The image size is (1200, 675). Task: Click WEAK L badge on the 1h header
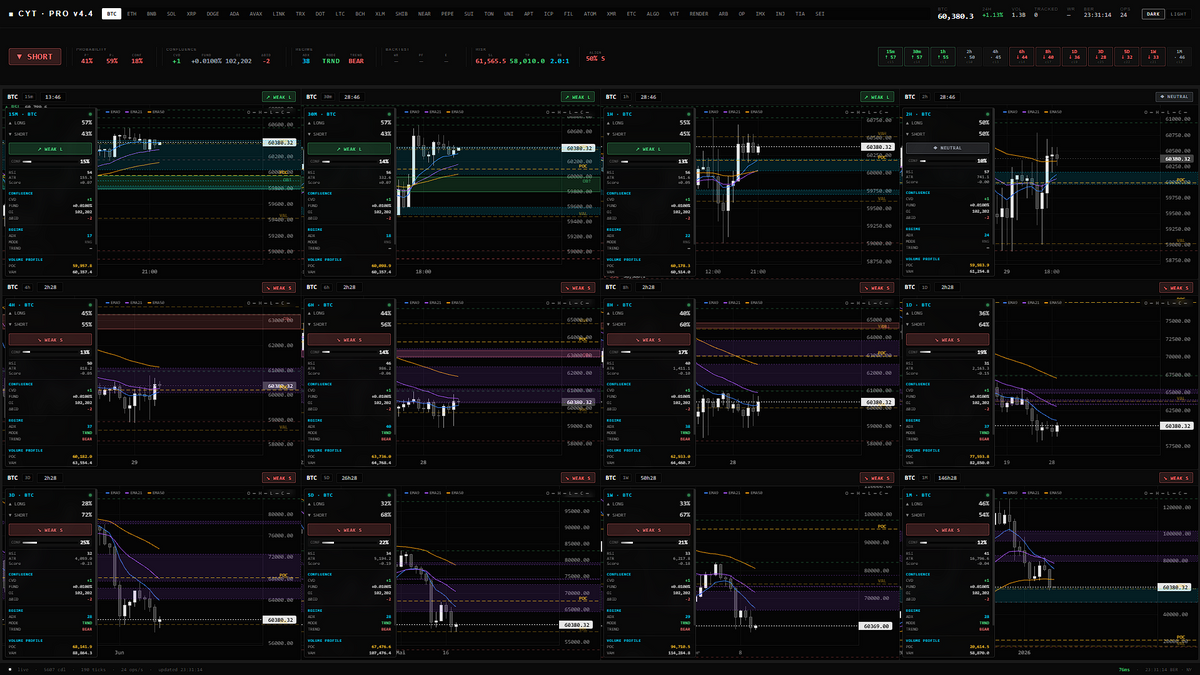(876, 97)
